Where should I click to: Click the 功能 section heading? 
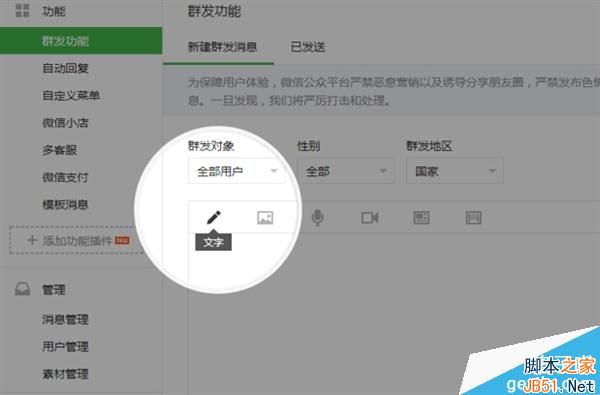point(54,11)
